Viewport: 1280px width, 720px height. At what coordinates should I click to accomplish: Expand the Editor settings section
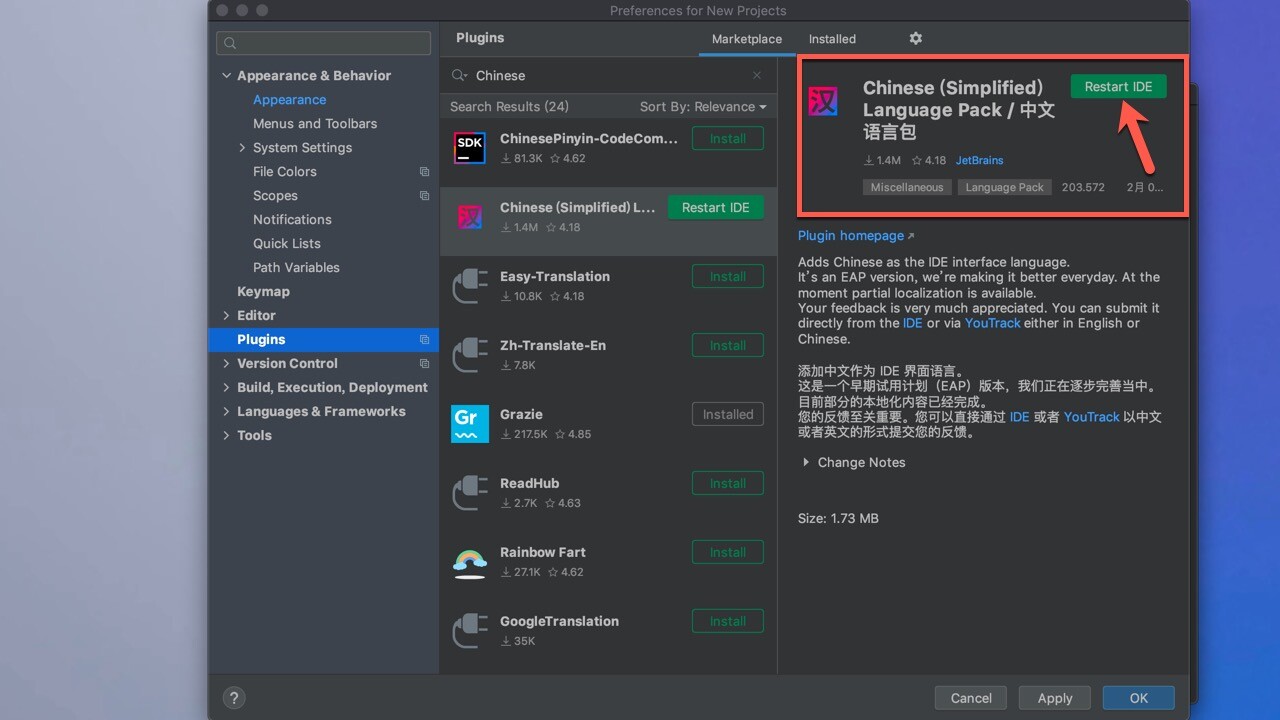(x=227, y=316)
